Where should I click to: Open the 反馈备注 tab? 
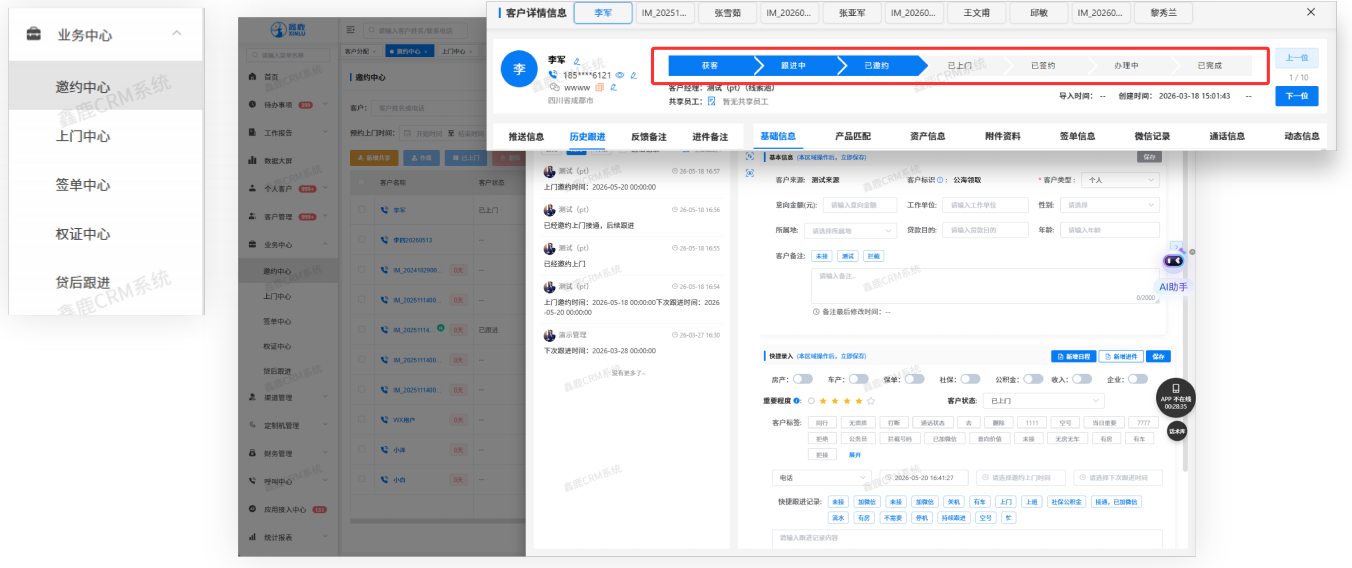pyautogui.click(x=649, y=137)
